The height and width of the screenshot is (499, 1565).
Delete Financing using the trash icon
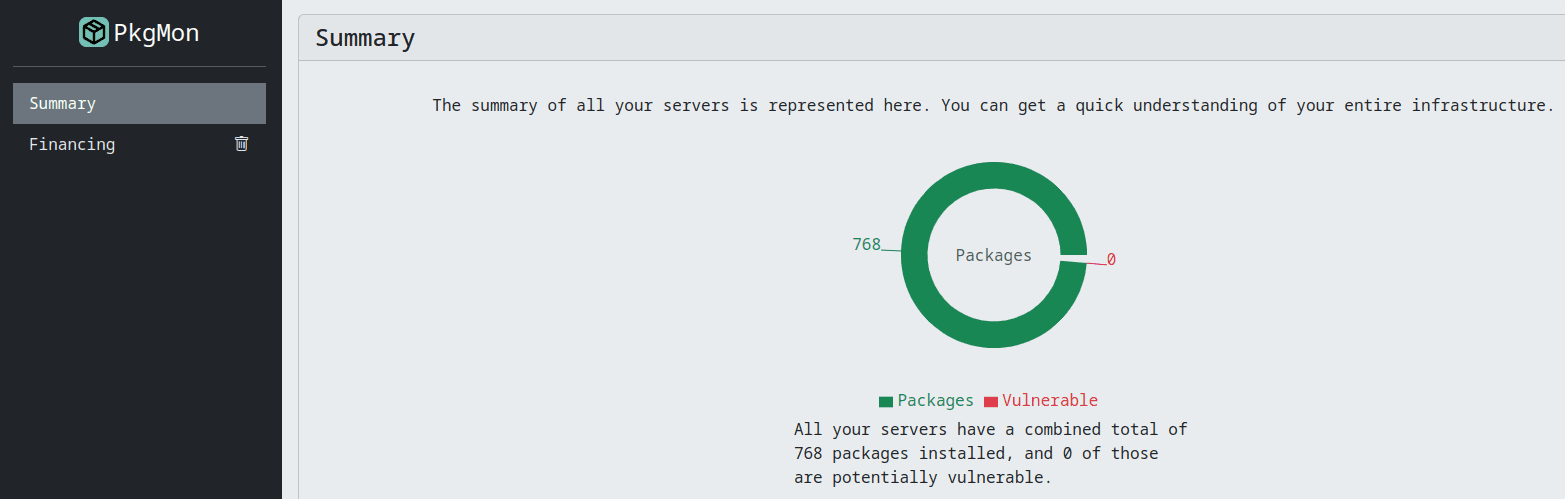(x=241, y=144)
